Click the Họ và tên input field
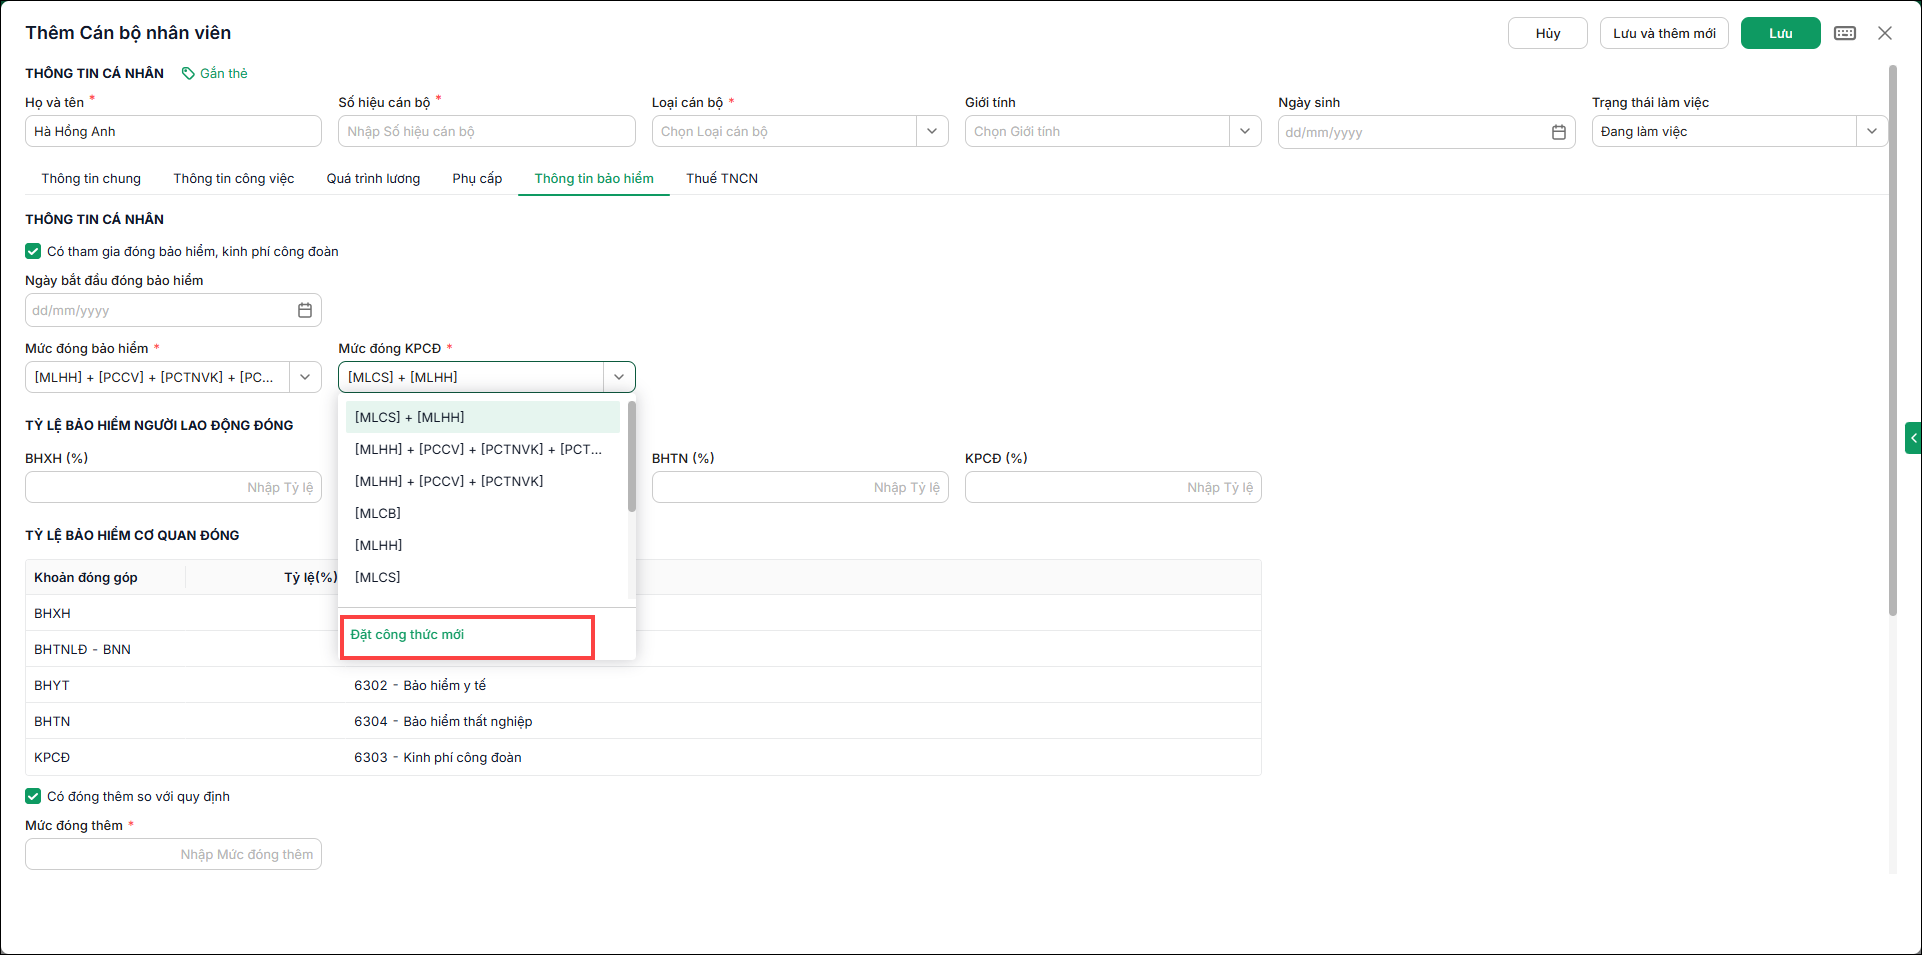The height and width of the screenshot is (955, 1922). pos(173,131)
